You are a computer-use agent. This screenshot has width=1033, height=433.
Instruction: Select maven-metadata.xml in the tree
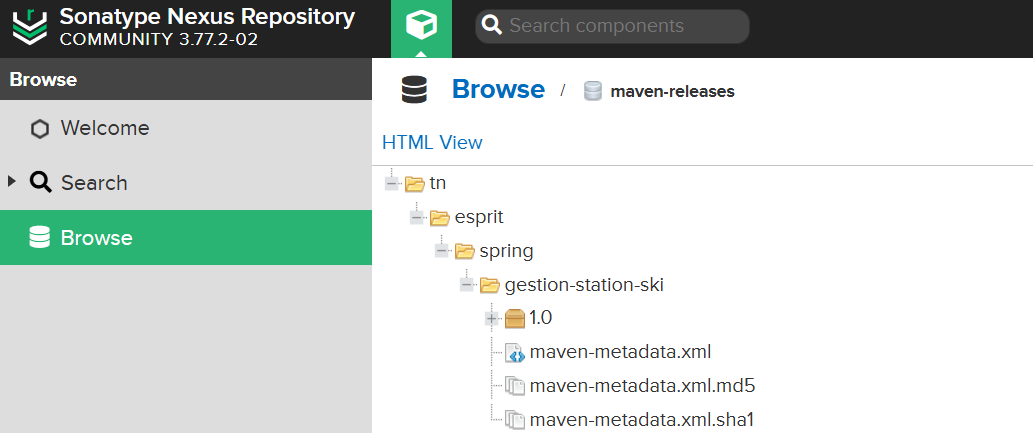[620, 352]
